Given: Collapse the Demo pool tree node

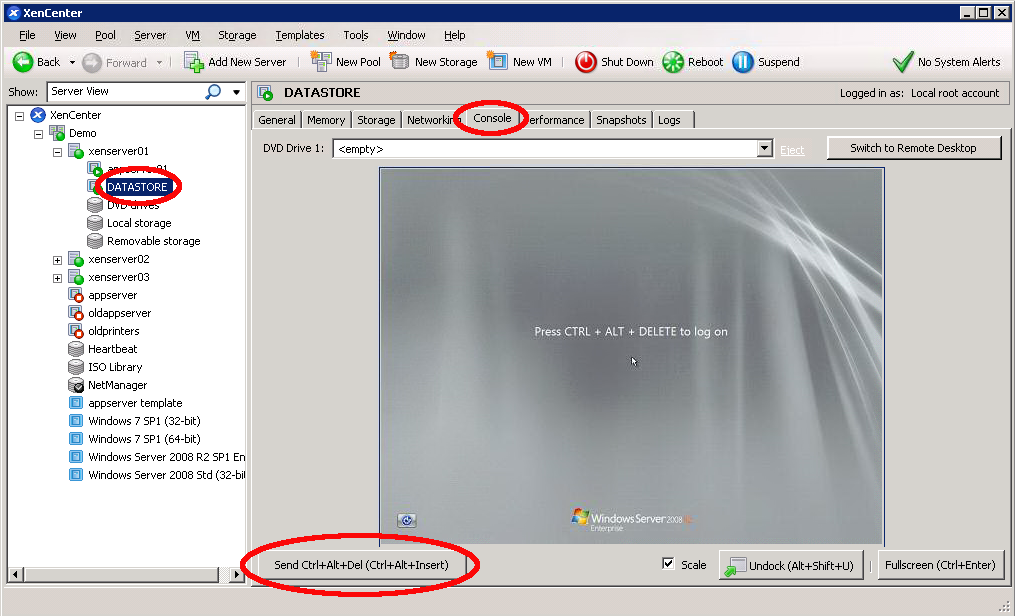Looking at the screenshot, I should 38,135.
